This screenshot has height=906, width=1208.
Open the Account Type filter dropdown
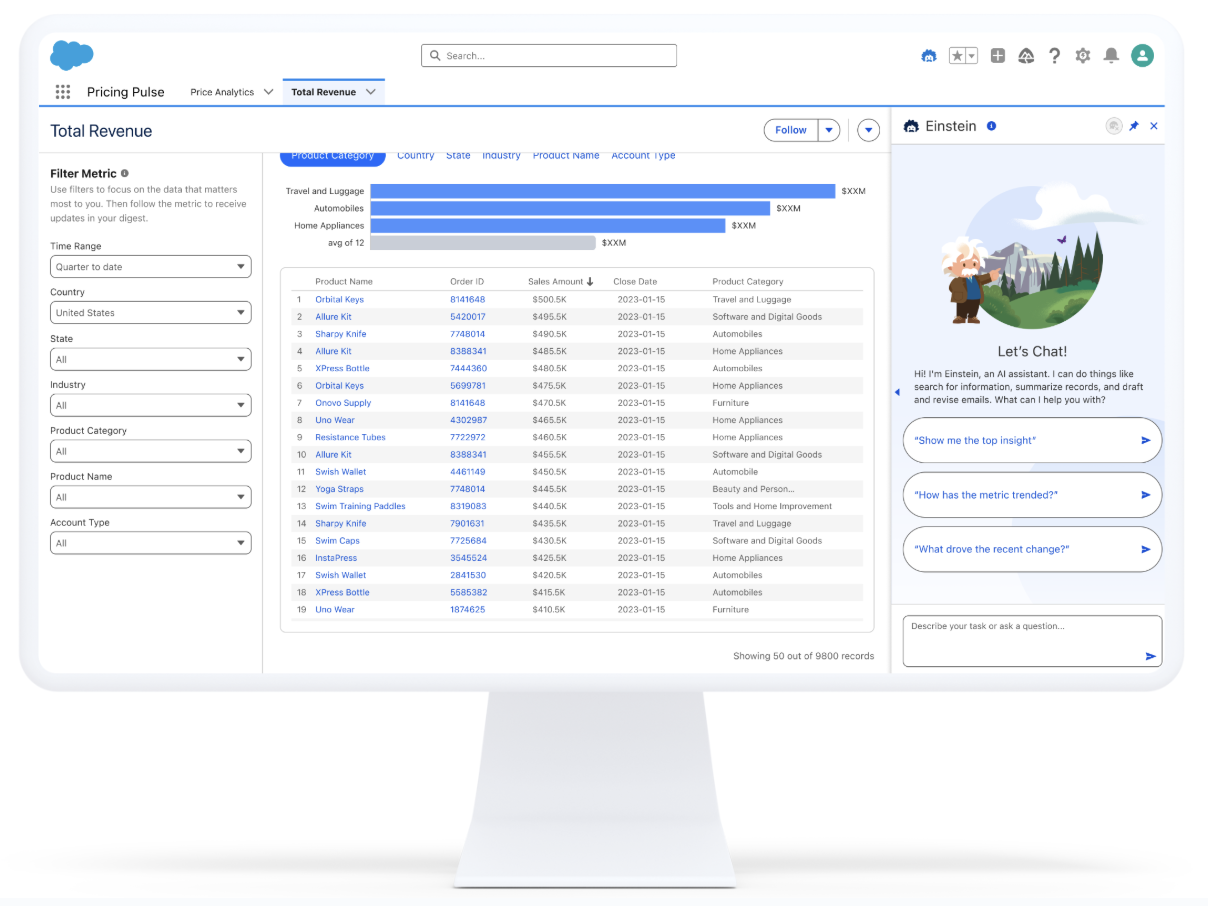(x=150, y=543)
